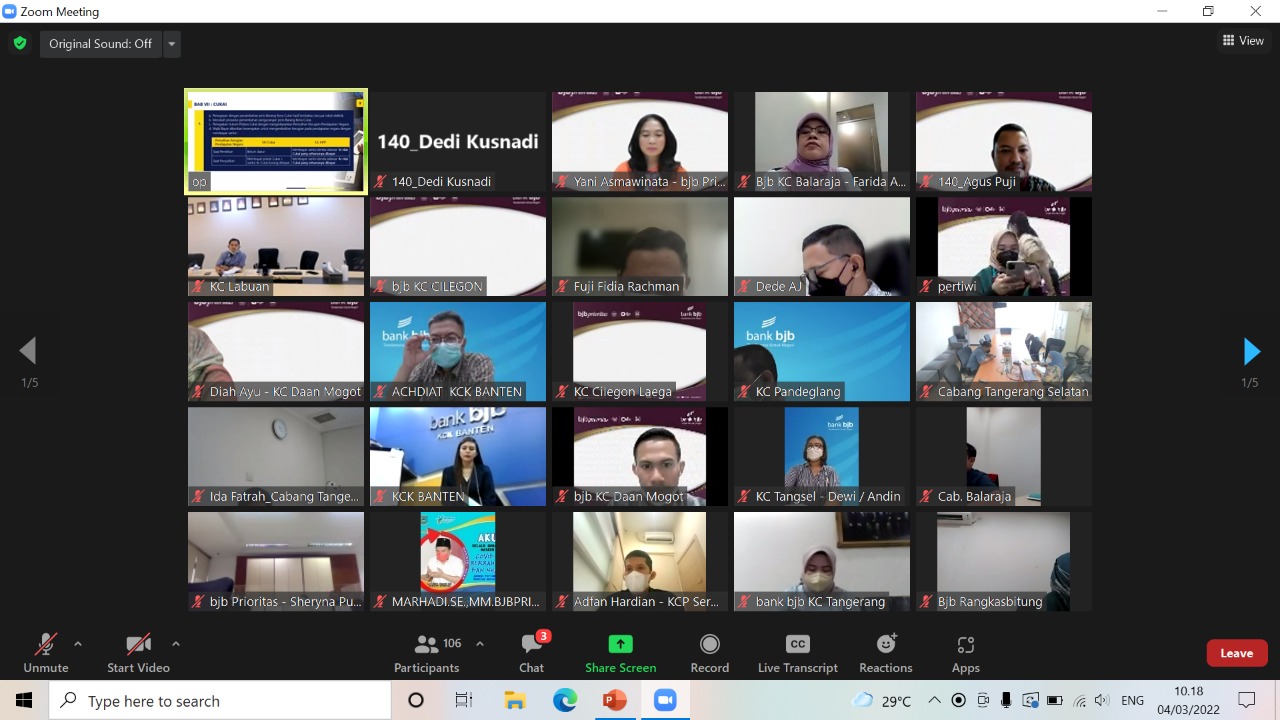Expand the Original Sound dropdown arrow
This screenshot has height=720, width=1280.
click(172, 44)
